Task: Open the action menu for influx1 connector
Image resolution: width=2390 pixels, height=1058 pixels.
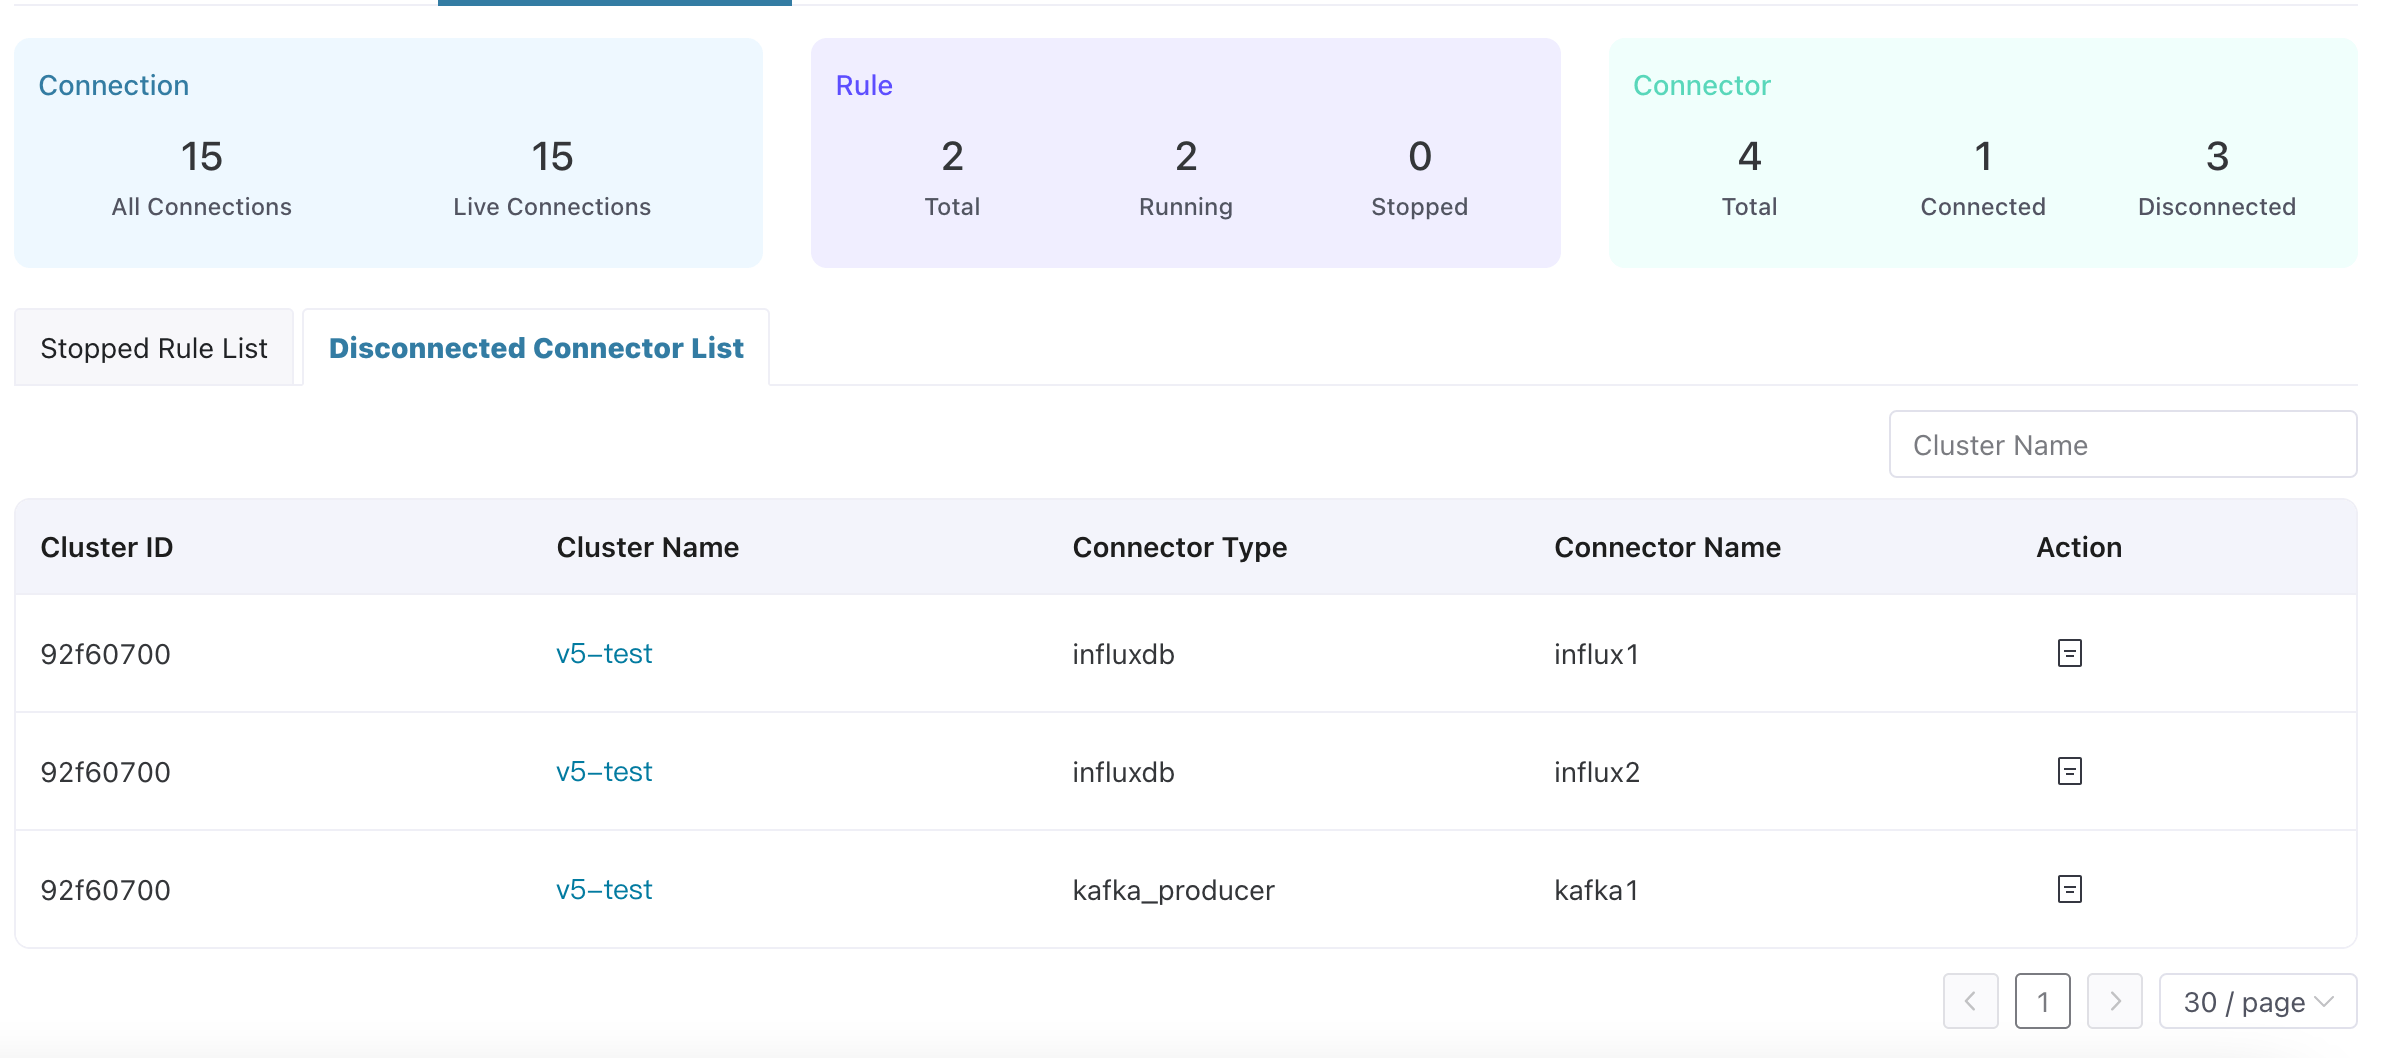Action: pyautogui.click(x=2070, y=653)
